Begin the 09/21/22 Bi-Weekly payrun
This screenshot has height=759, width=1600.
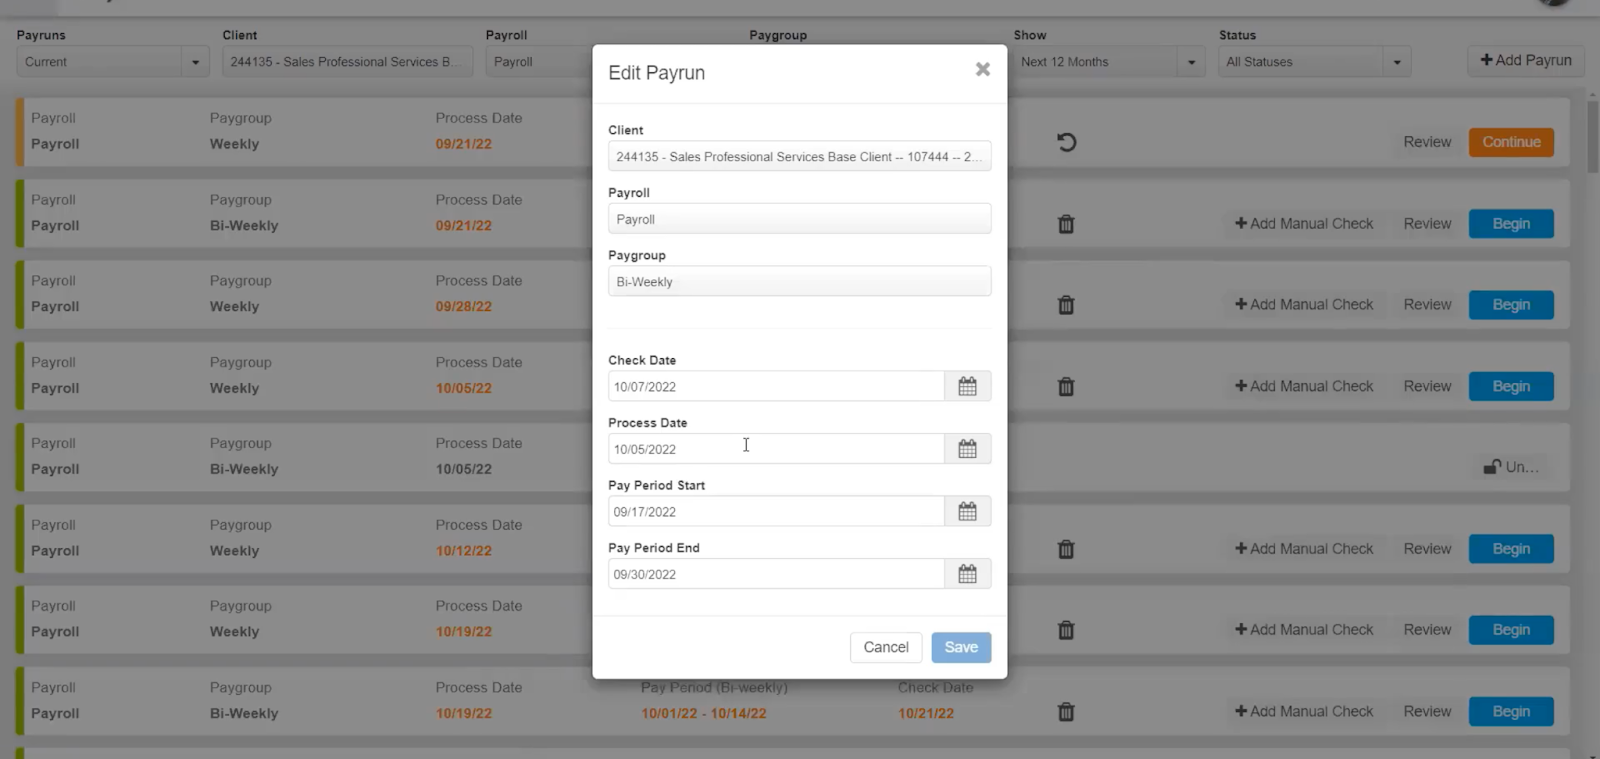point(1511,224)
